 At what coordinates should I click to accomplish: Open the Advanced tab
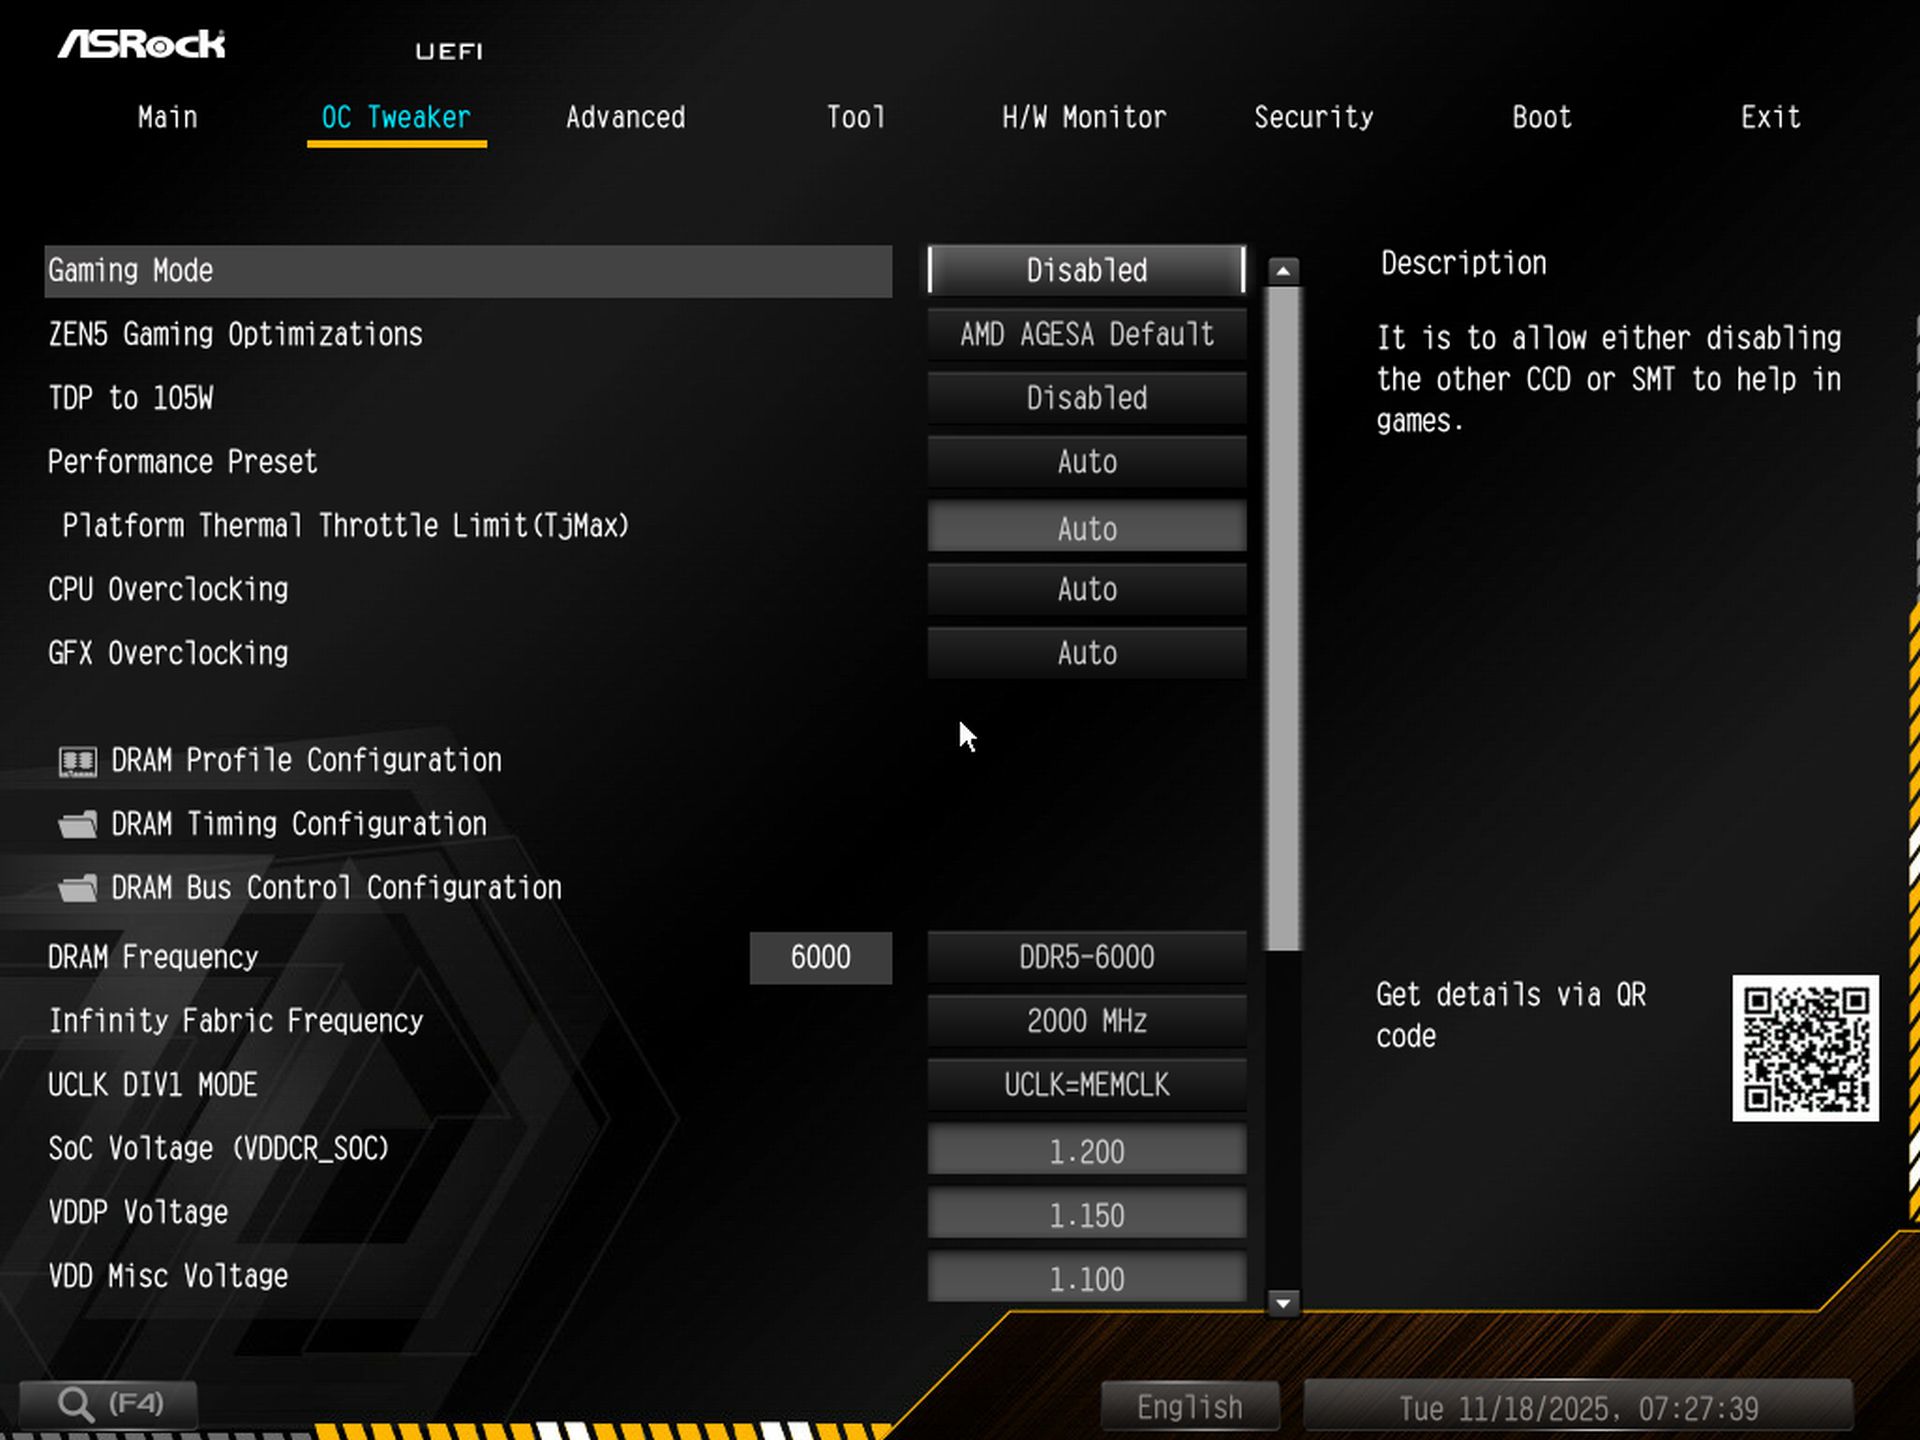625,117
